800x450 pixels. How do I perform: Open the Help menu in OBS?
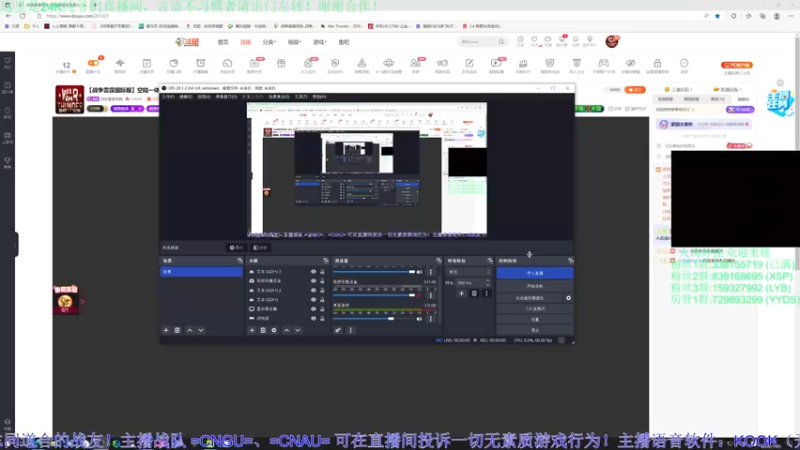319,96
